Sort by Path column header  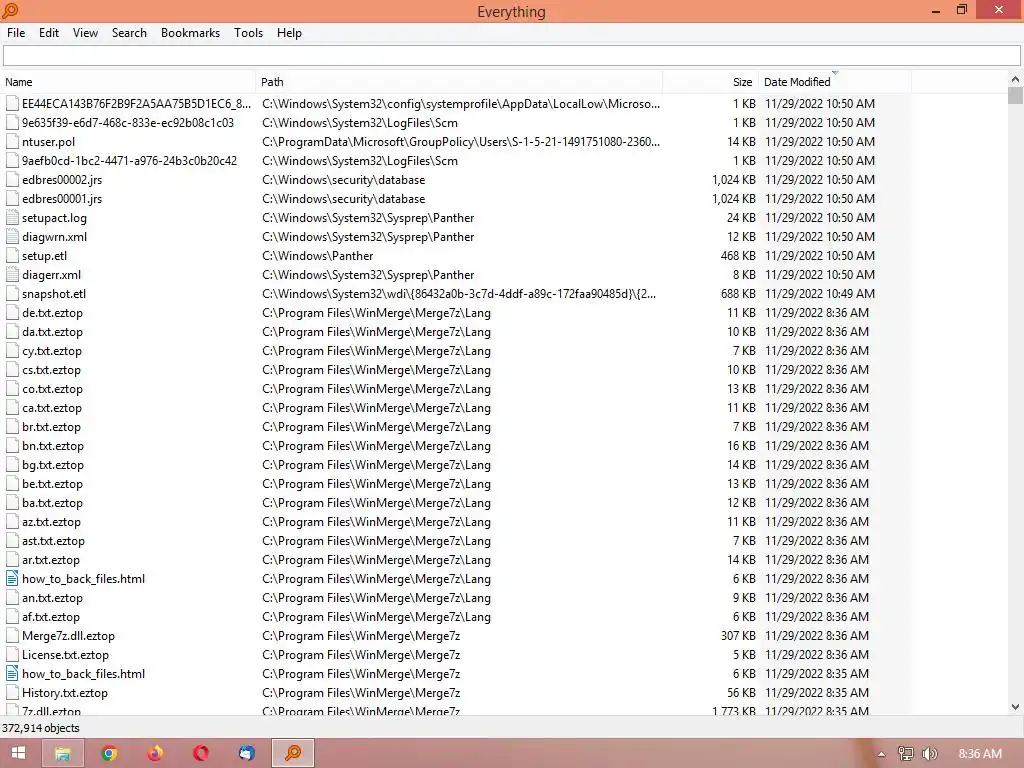coord(459,82)
